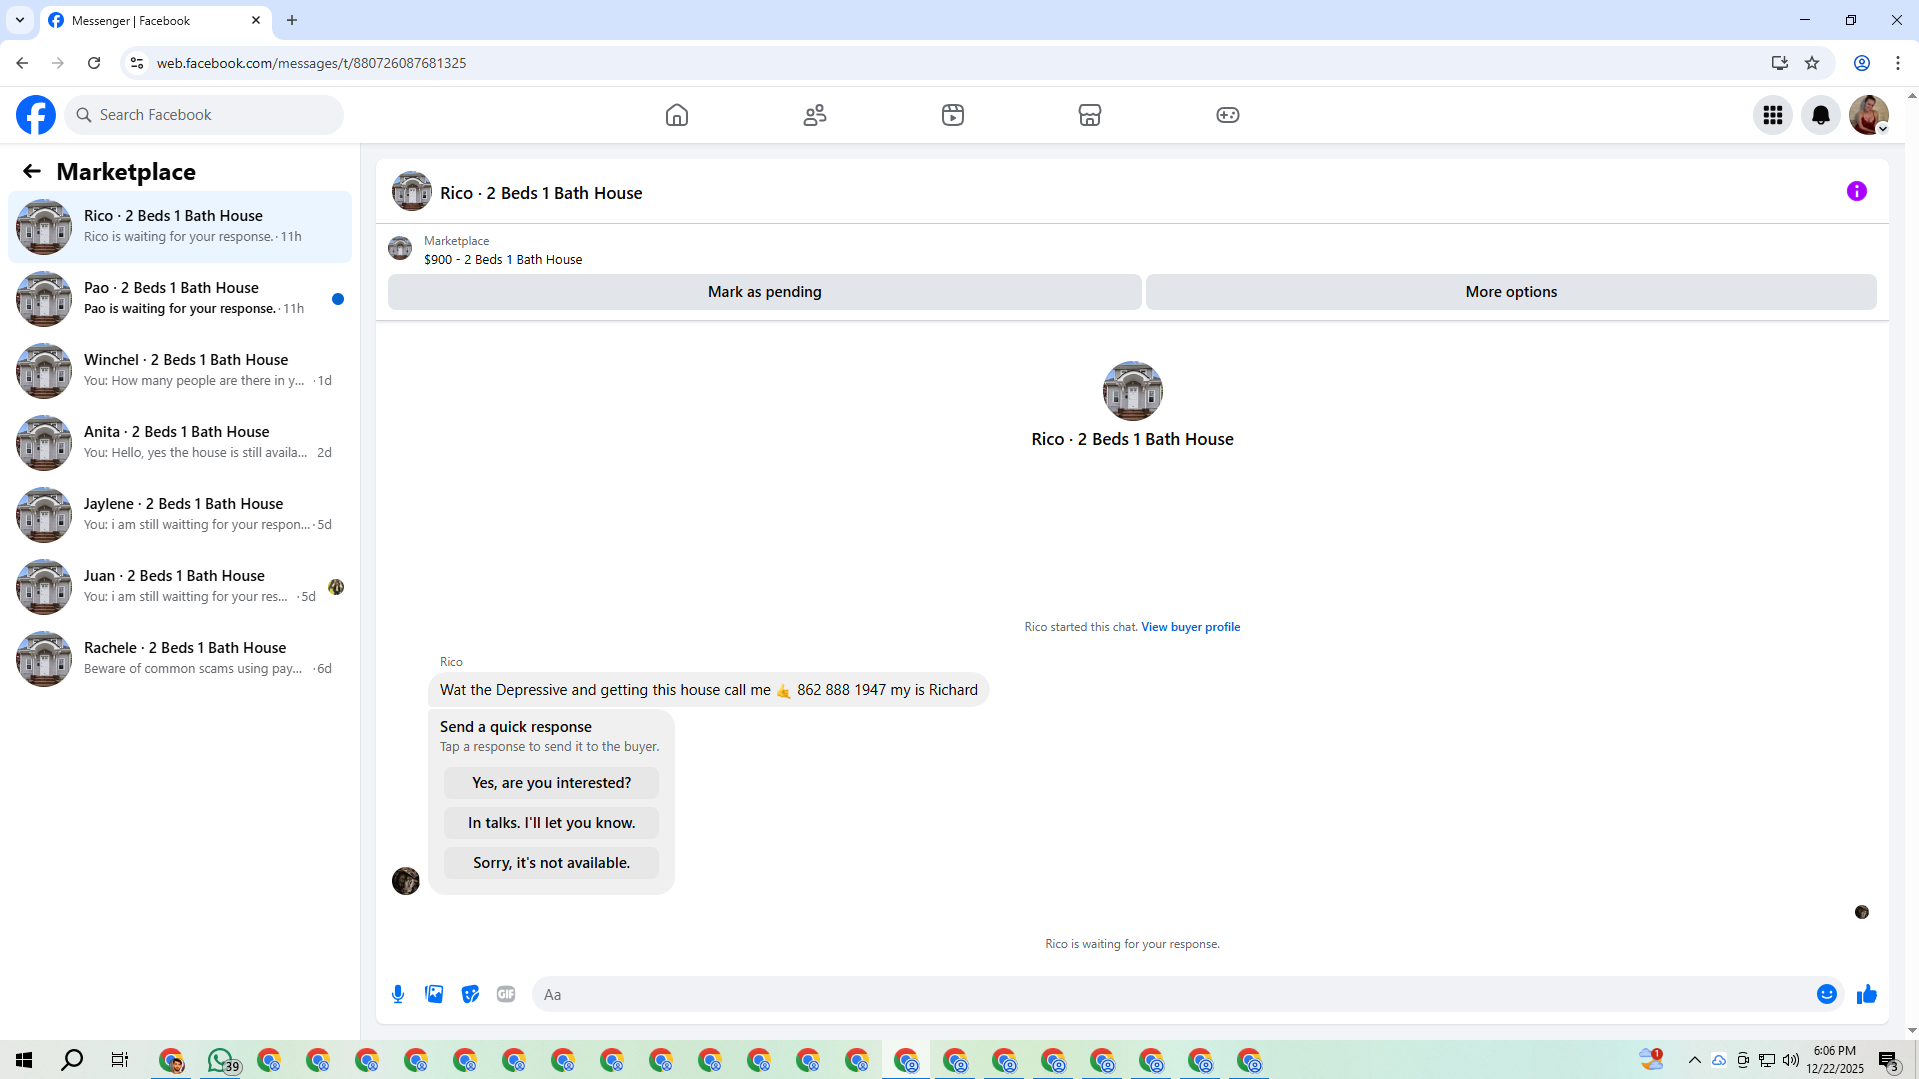Screen dimensions: 1919x1079
Task: Open the Jaylene 2 Beds 1 Bath House chat
Action: pyautogui.click(x=180, y=515)
